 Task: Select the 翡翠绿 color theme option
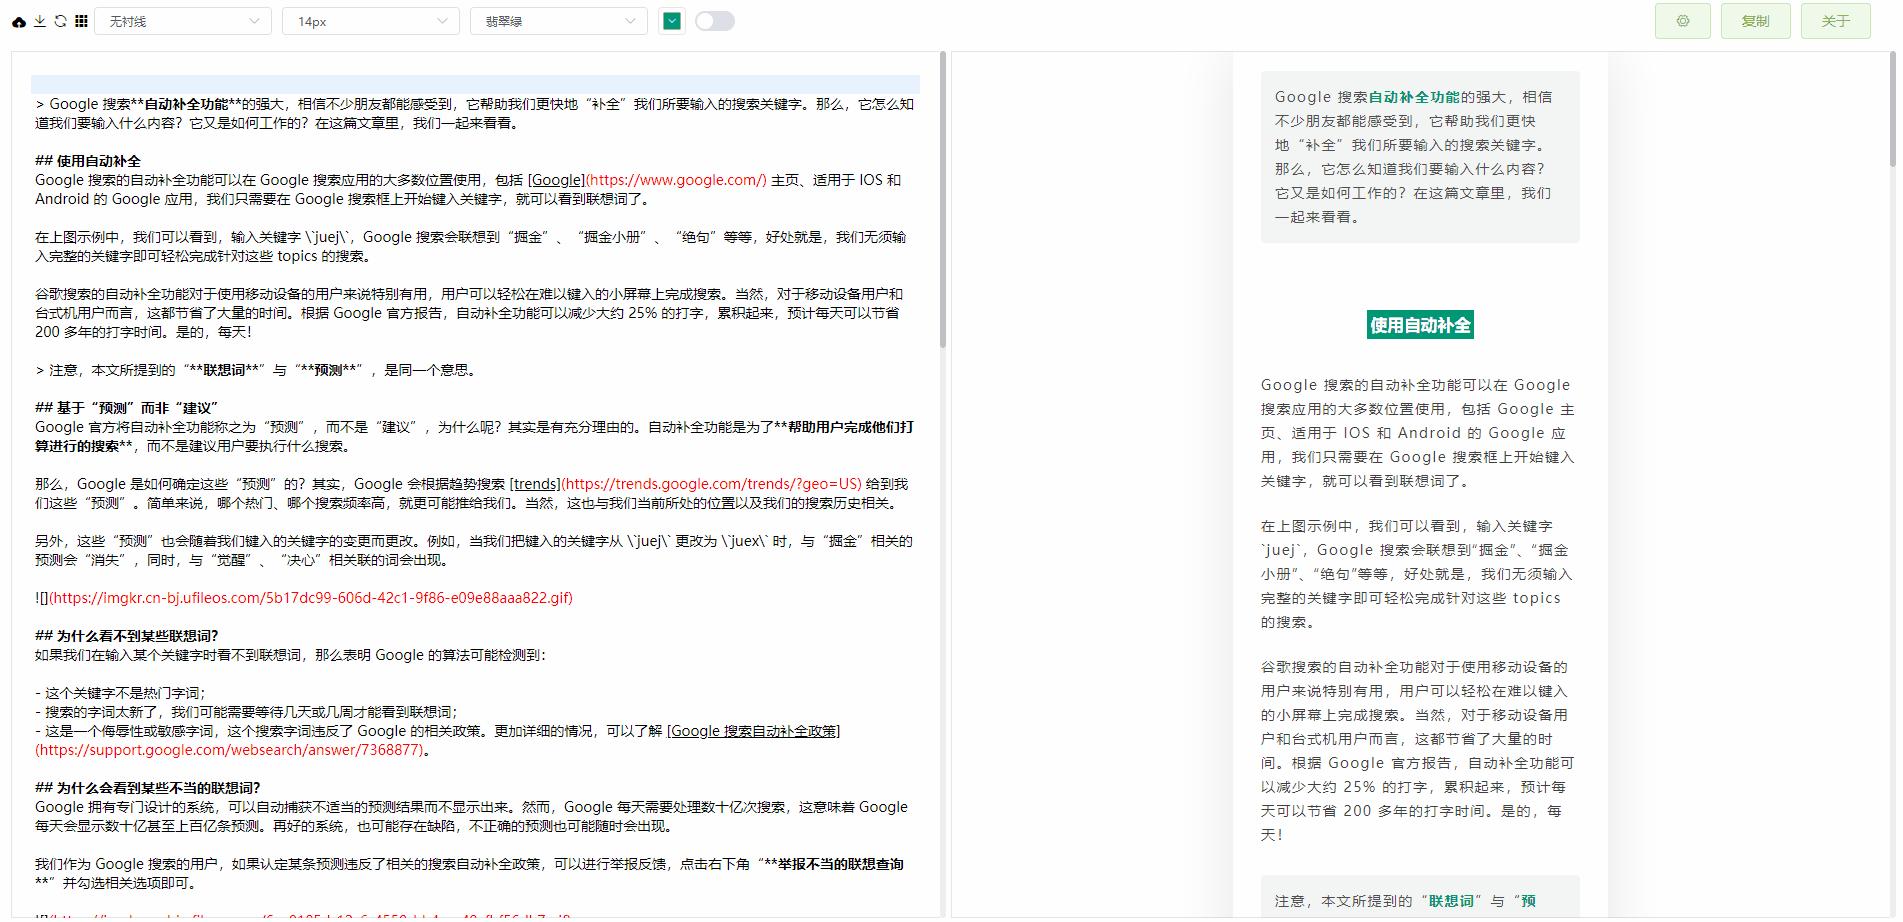click(557, 20)
